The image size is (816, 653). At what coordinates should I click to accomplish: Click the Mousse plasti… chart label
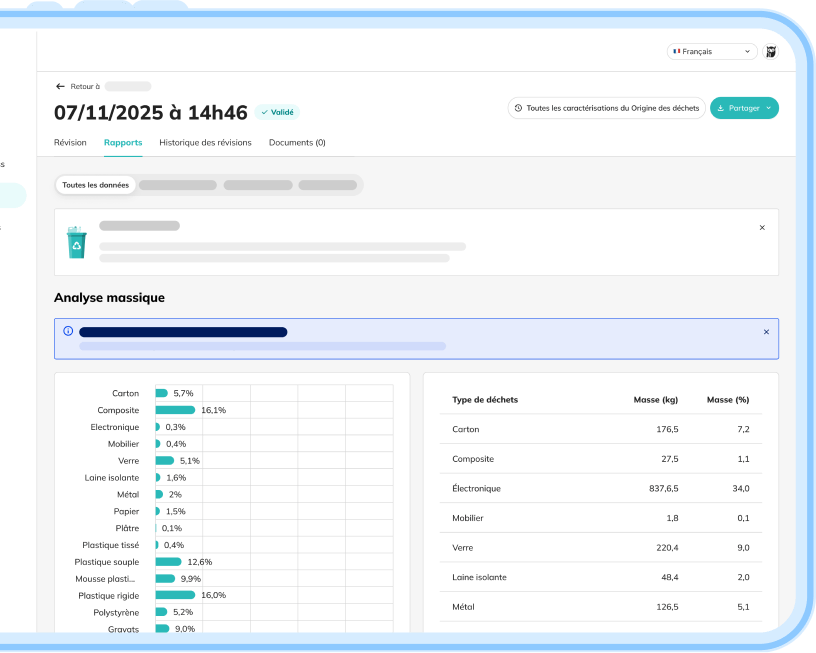click(105, 579)
